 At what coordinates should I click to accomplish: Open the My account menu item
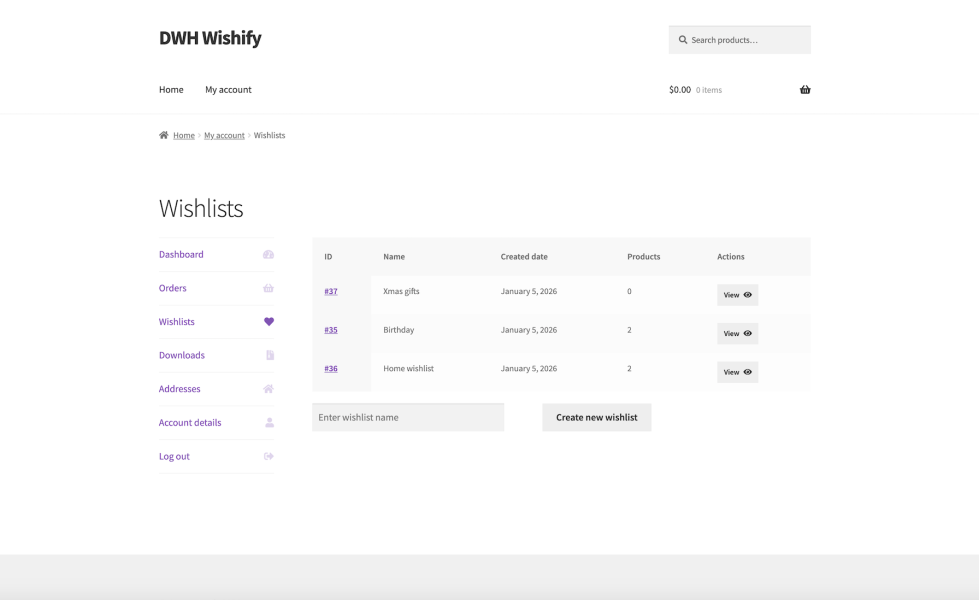click(228, 90)
